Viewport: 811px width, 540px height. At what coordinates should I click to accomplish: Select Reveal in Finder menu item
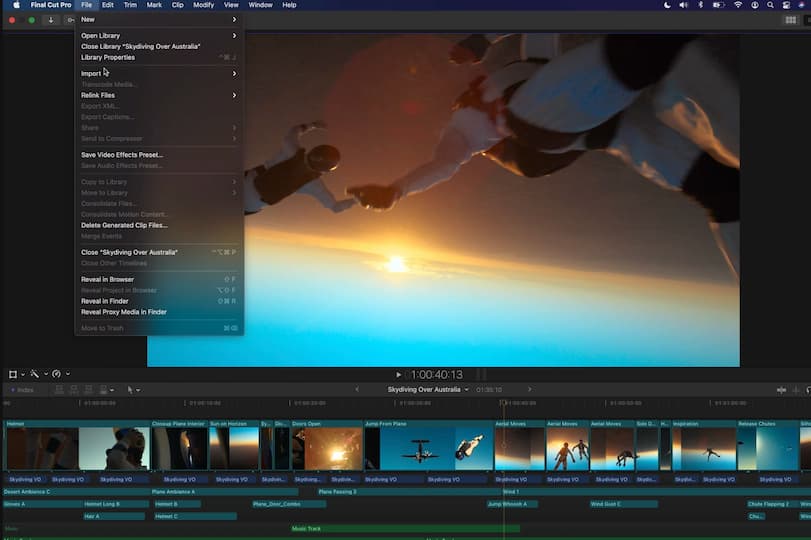click(105, 301)
